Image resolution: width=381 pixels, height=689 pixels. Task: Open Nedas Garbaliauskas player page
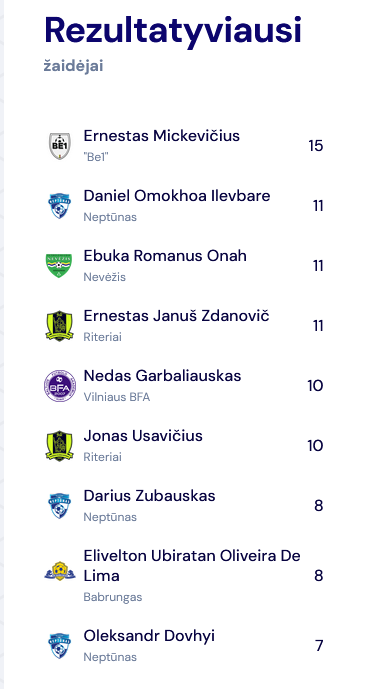point(162,376)
